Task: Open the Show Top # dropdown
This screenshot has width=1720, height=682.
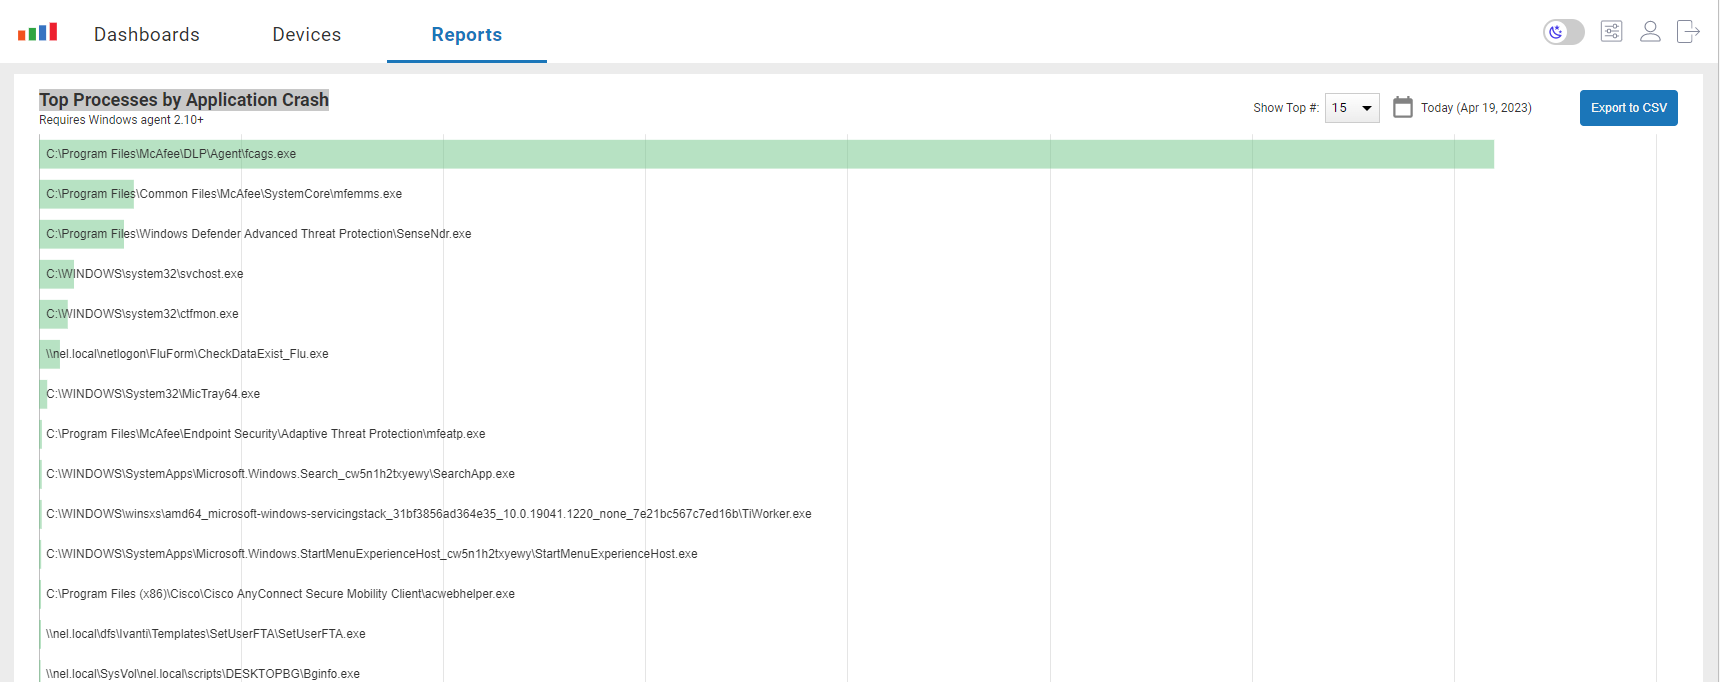Action: click(x=1352, y=108)
